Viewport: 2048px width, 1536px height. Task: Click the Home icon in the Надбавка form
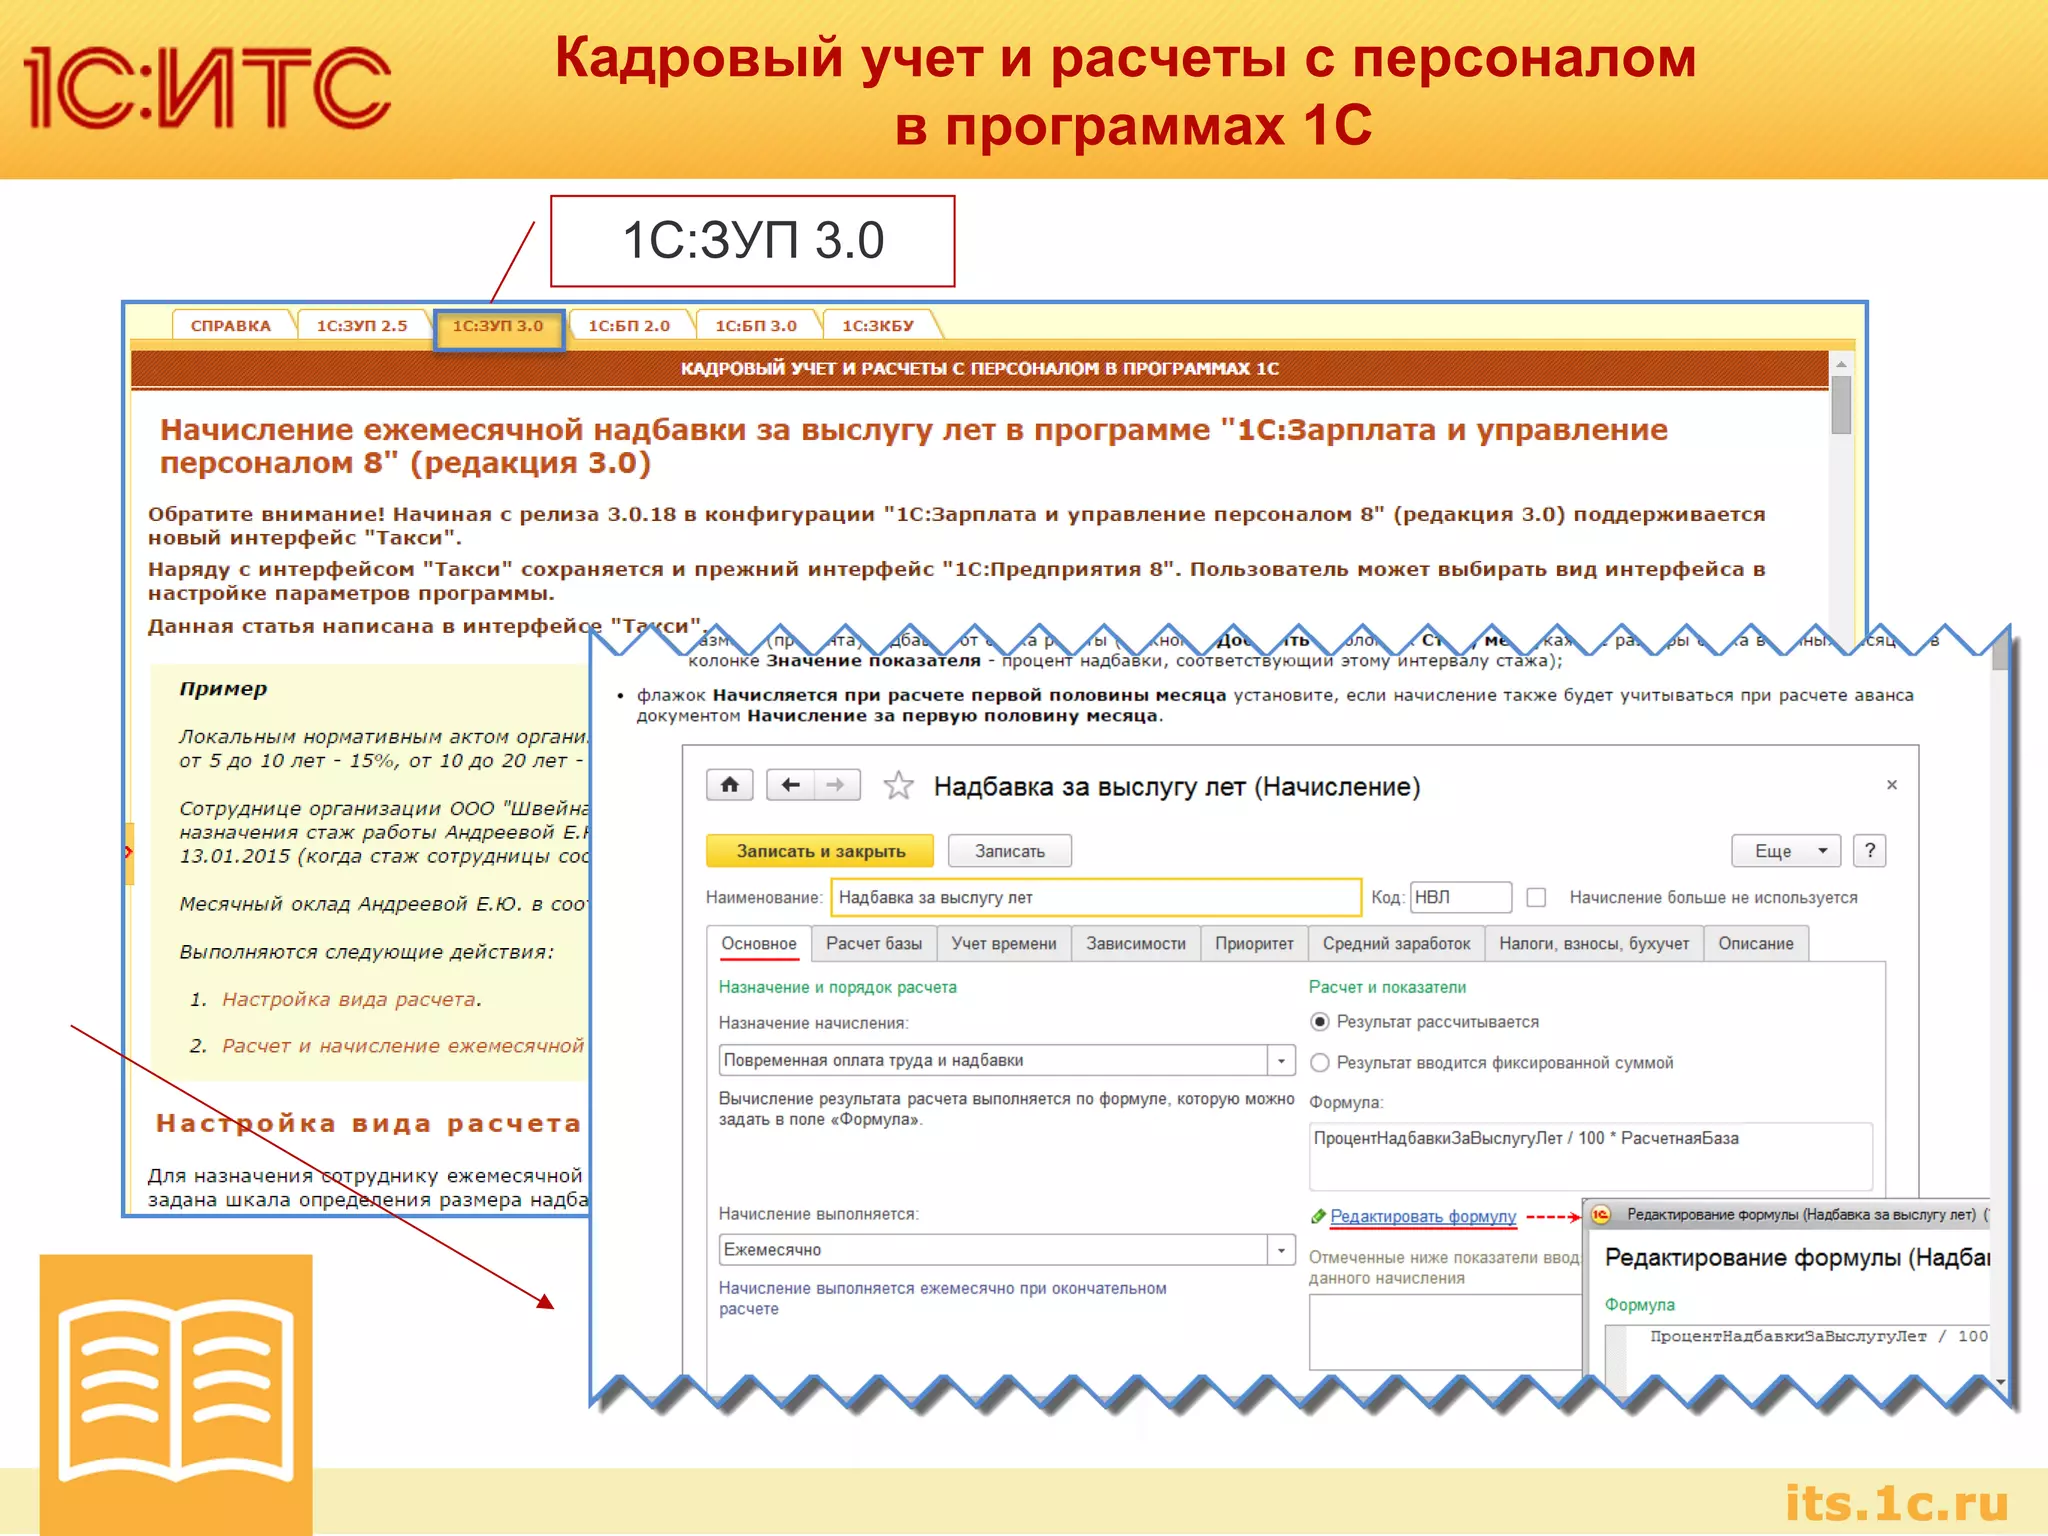(729, 785)
